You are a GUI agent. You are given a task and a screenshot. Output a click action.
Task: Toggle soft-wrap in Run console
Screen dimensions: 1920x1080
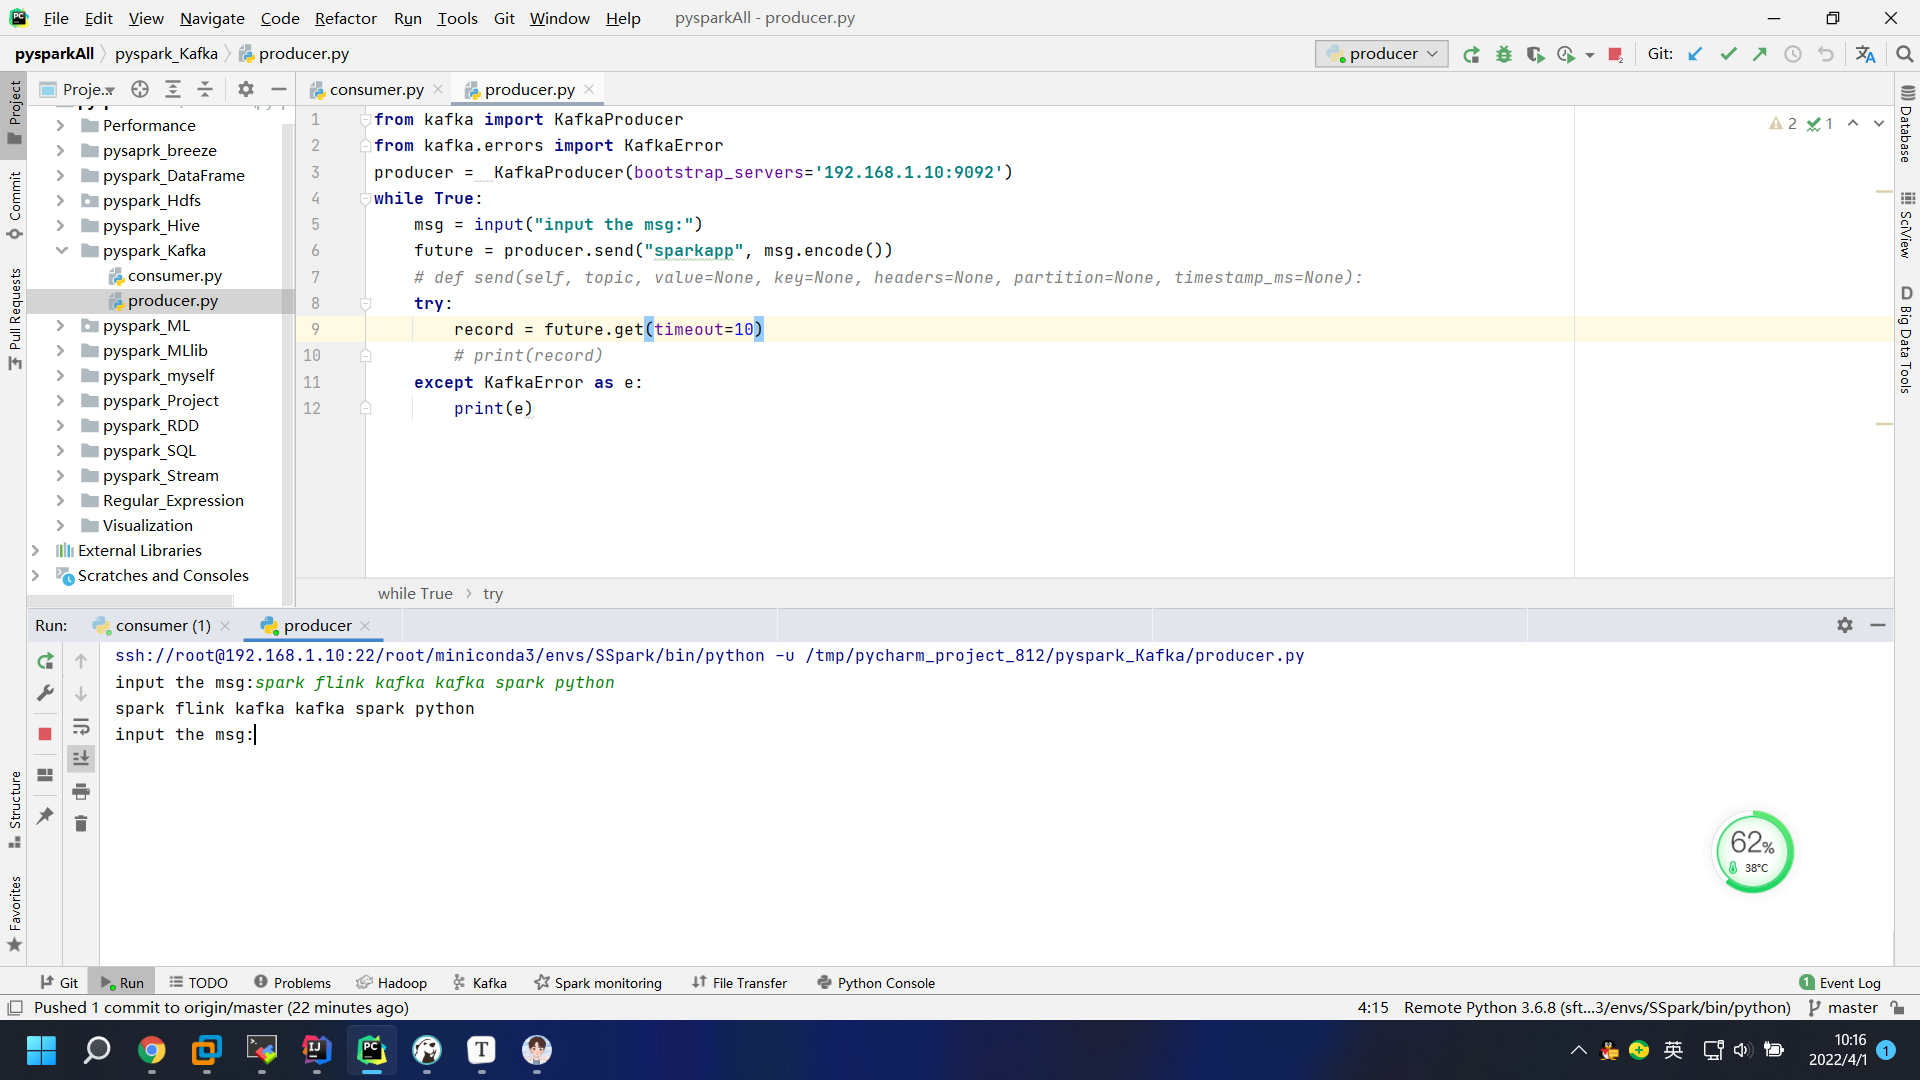pos(81,726)
